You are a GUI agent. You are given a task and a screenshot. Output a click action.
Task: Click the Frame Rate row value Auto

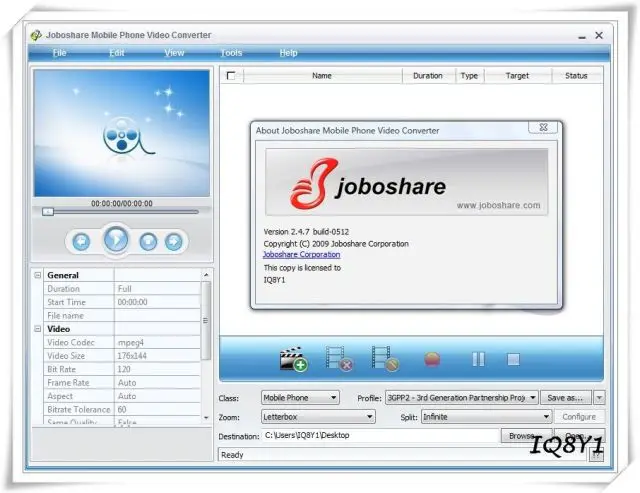tap(158, 383)
